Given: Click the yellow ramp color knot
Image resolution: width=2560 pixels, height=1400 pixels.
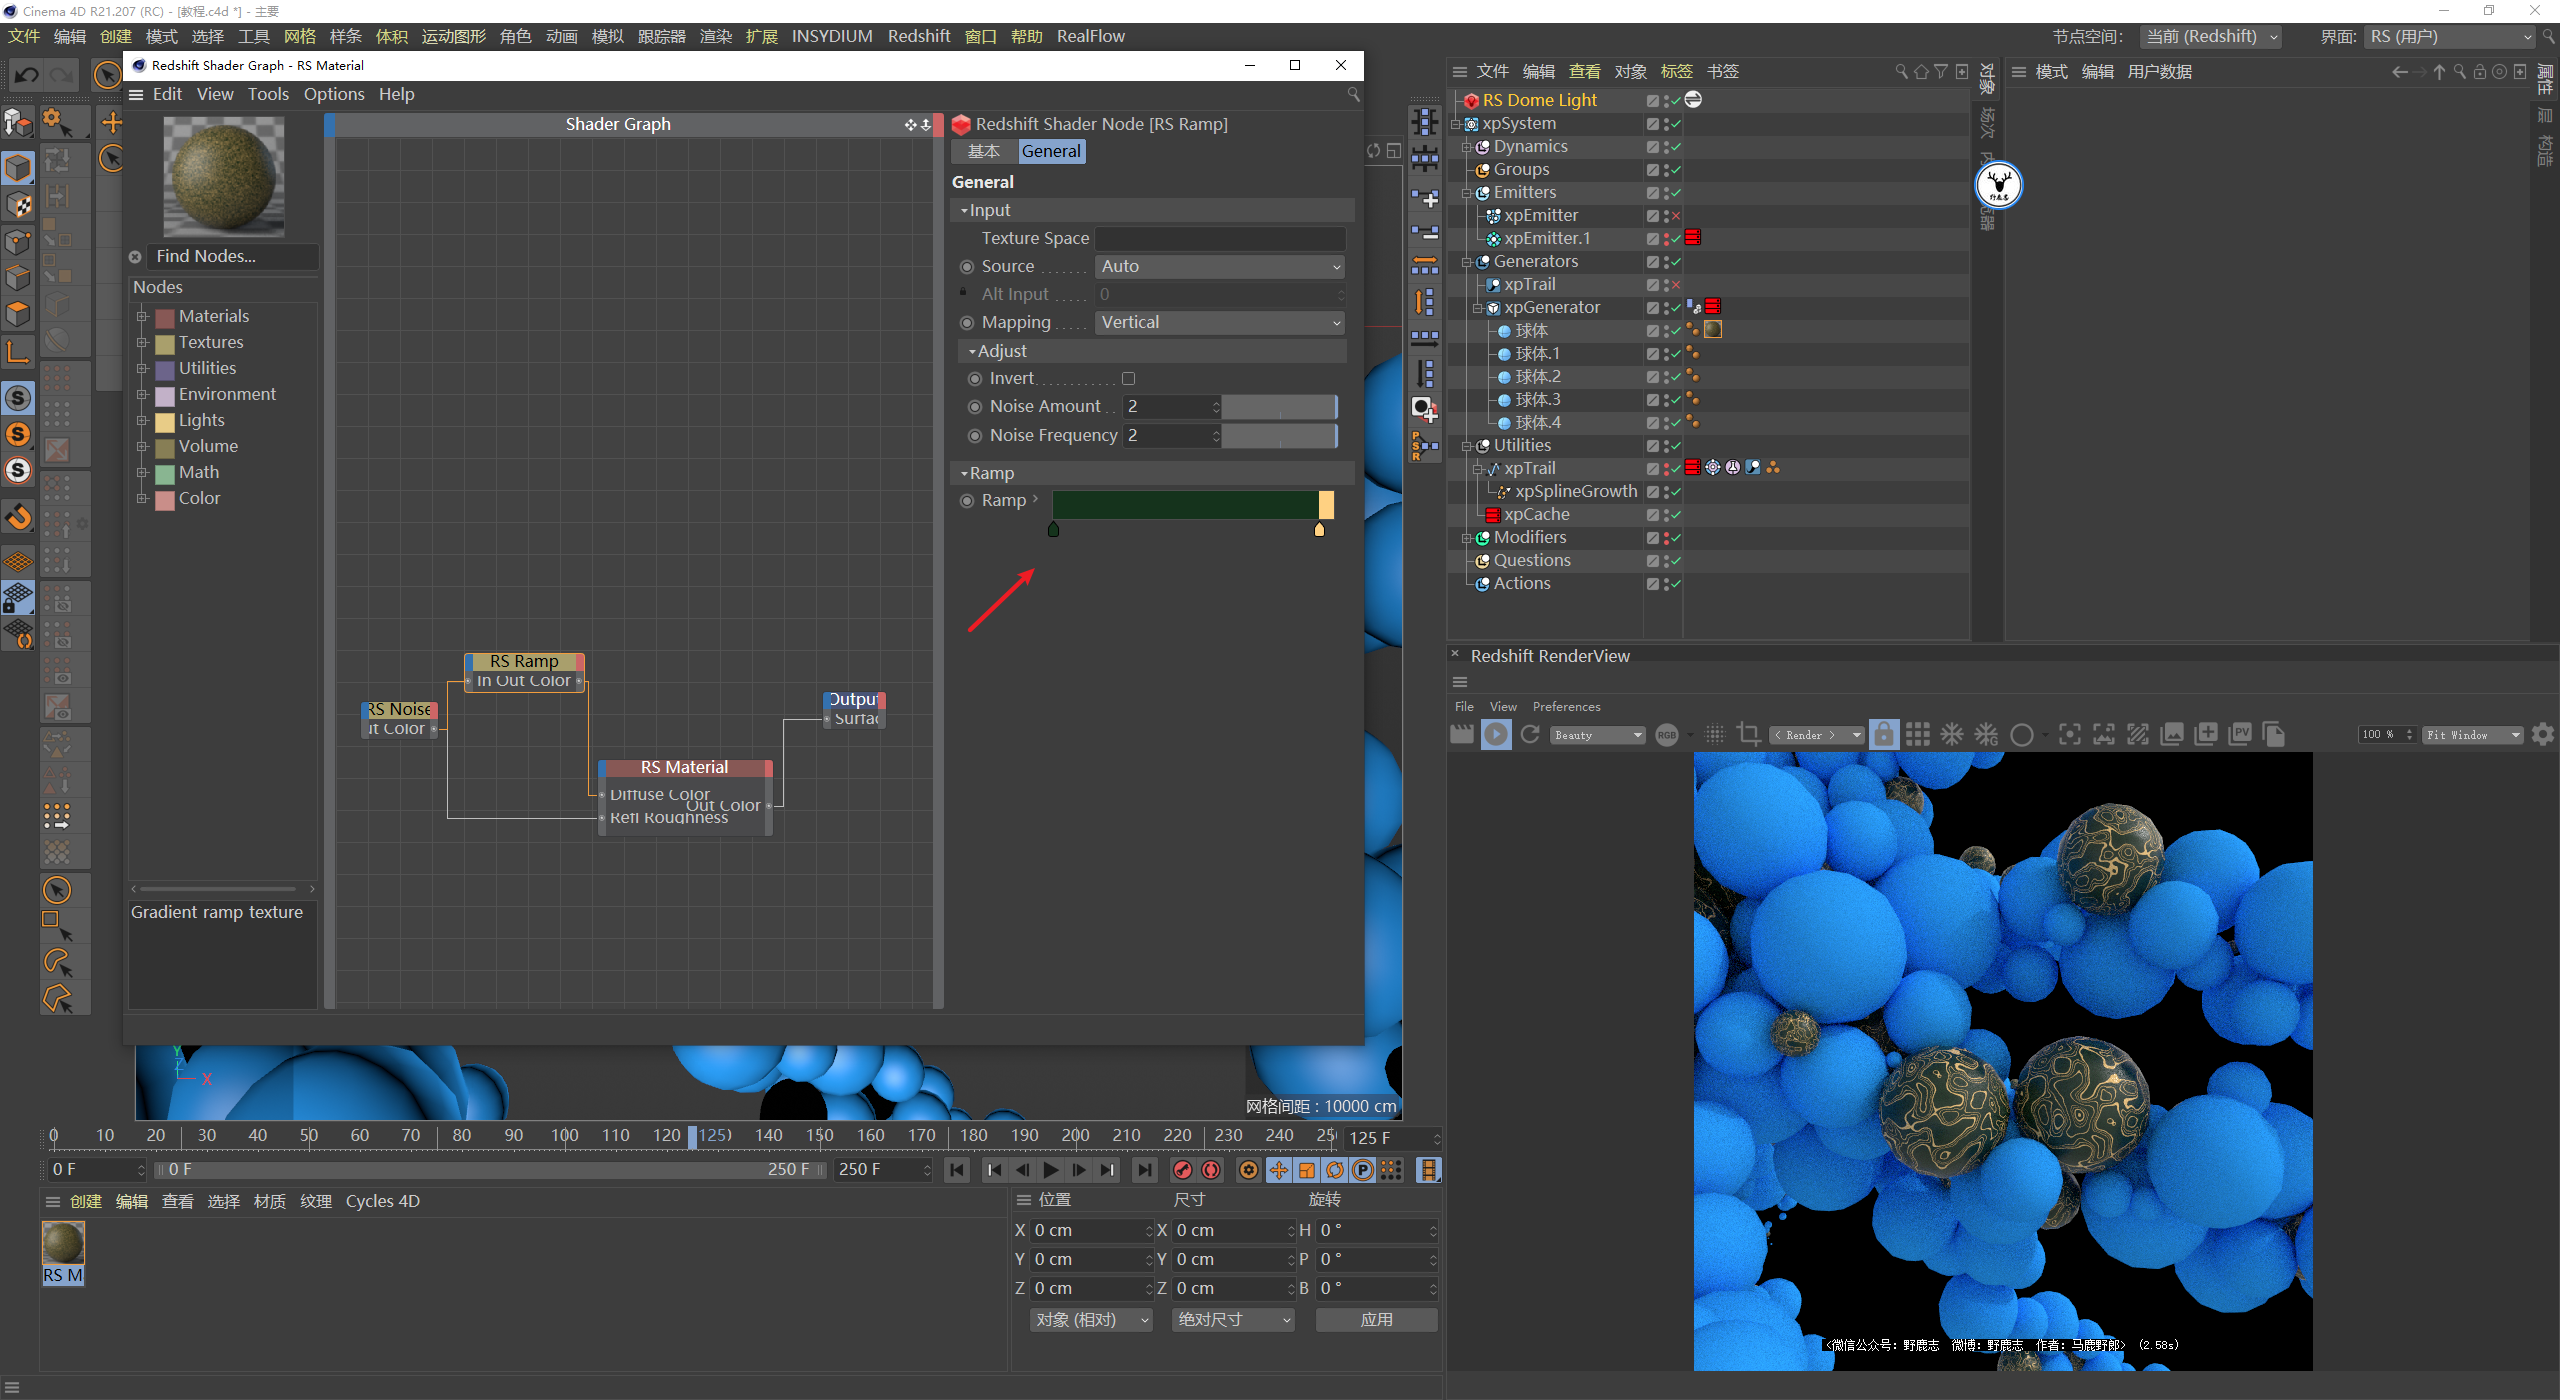Looking at the screenshot, I should click(x=1319, y=530).
